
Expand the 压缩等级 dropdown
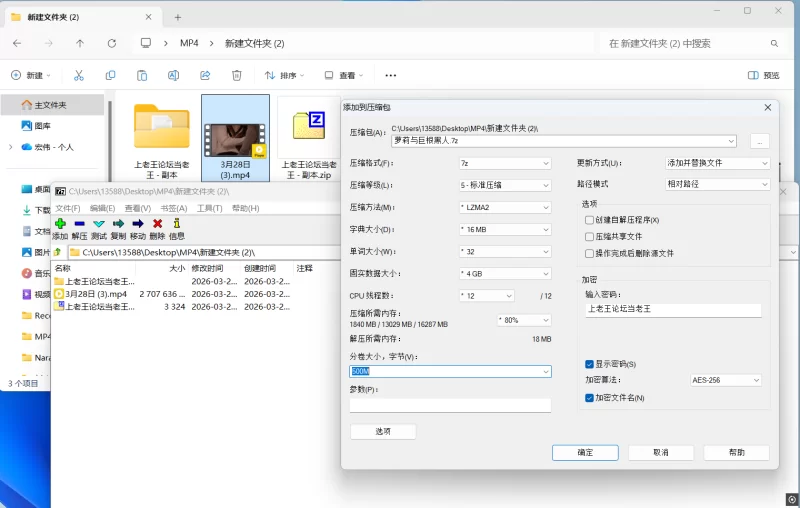(x=504, y=185)
